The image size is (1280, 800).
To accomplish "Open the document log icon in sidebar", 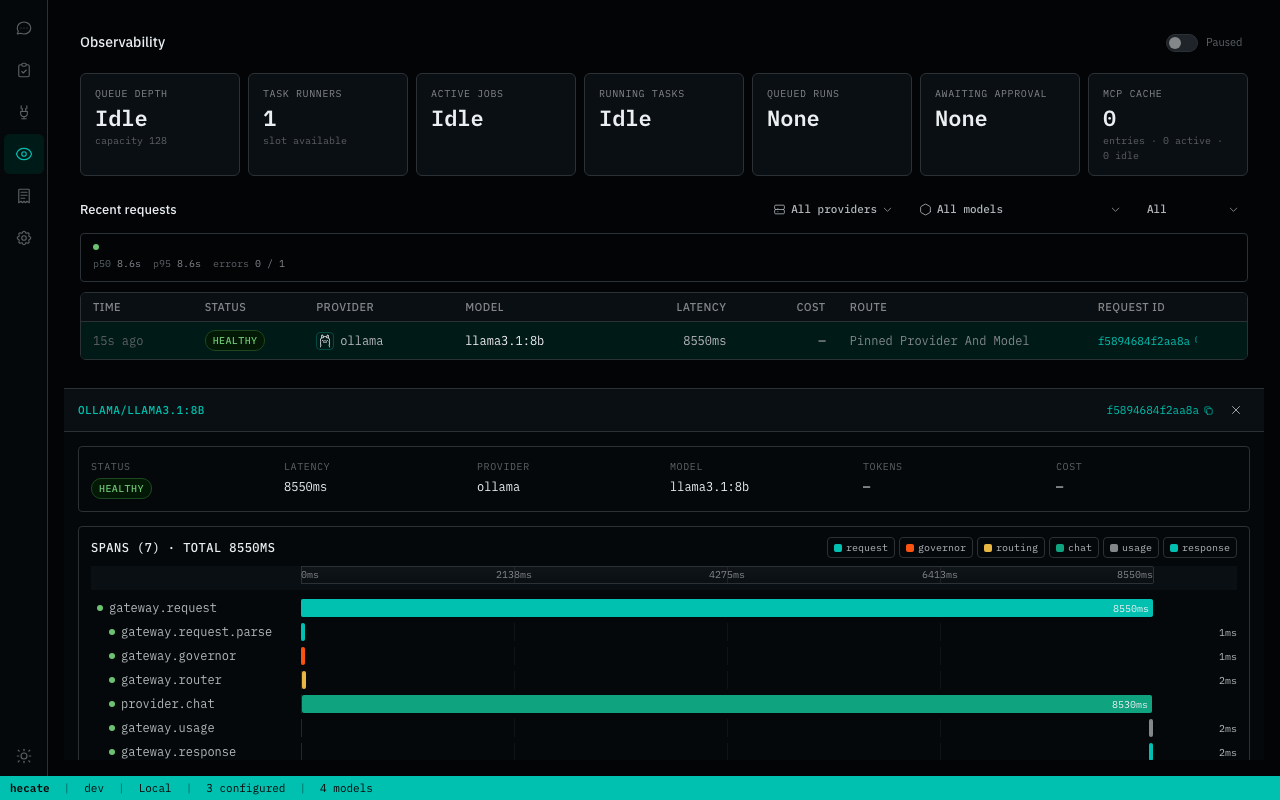I will pos(24,196).
